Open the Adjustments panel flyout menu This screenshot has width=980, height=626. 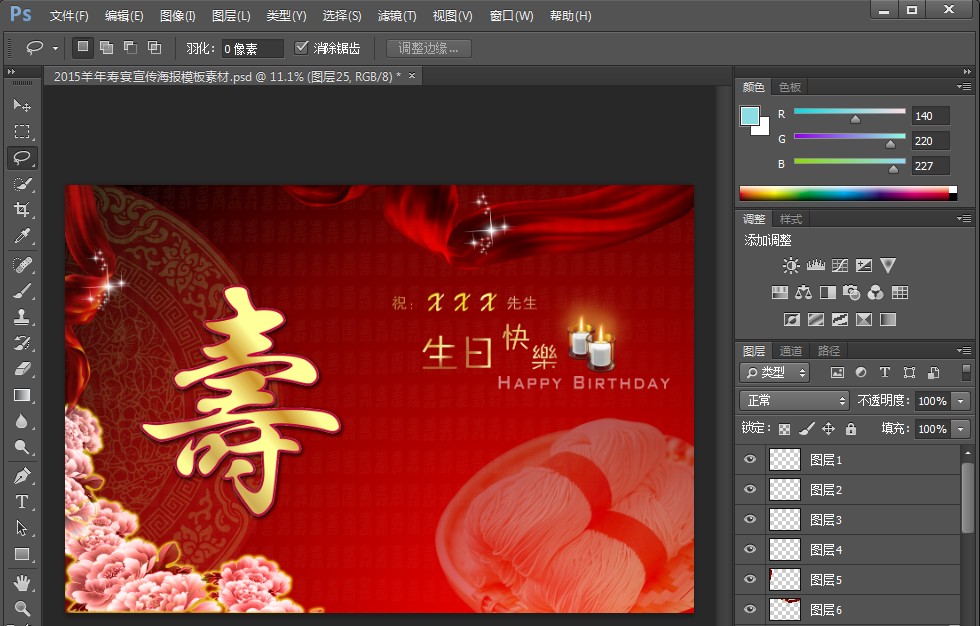click(x=964, y=219)
